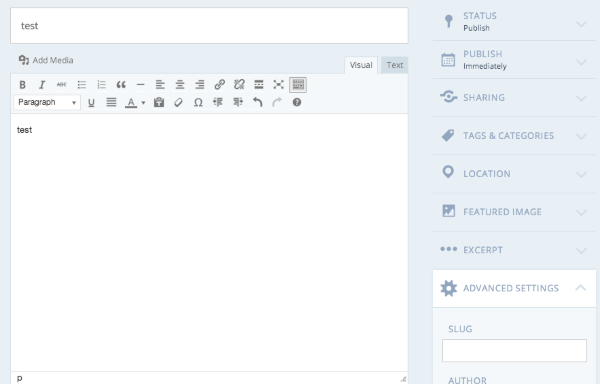600x384 pixels.
Task: Undo the last edit
Action: (258, 103)
